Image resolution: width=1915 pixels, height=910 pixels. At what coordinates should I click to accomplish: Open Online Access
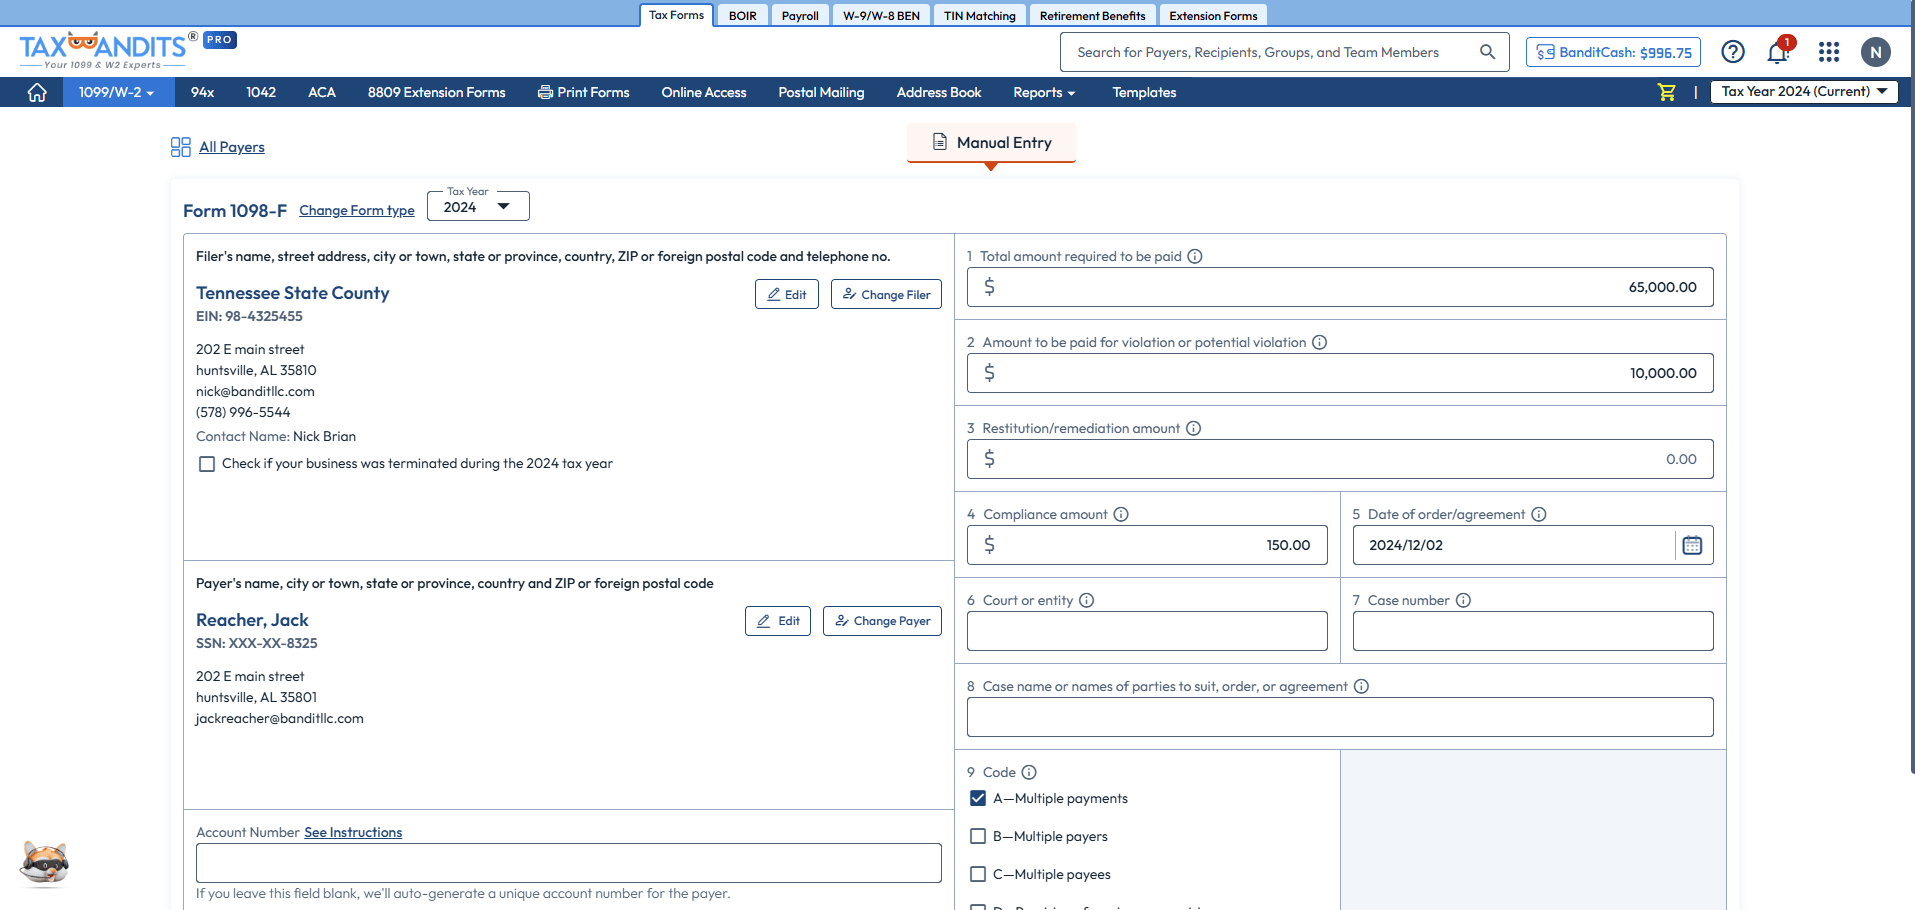pos(704,92)
